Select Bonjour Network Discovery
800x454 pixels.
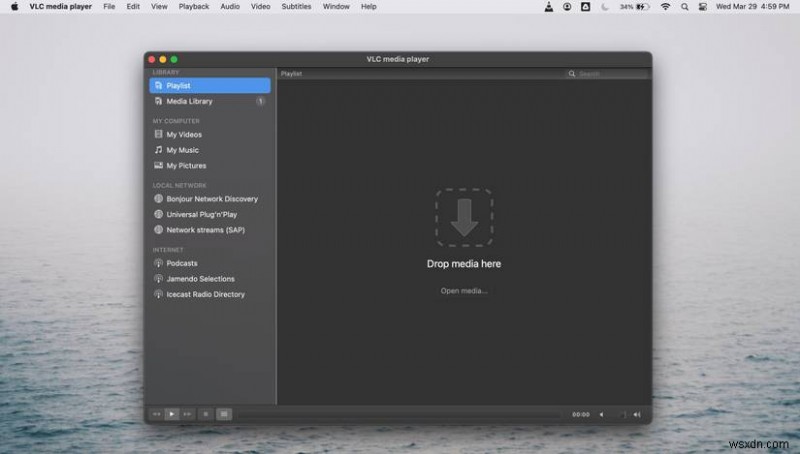click(210, 199)
